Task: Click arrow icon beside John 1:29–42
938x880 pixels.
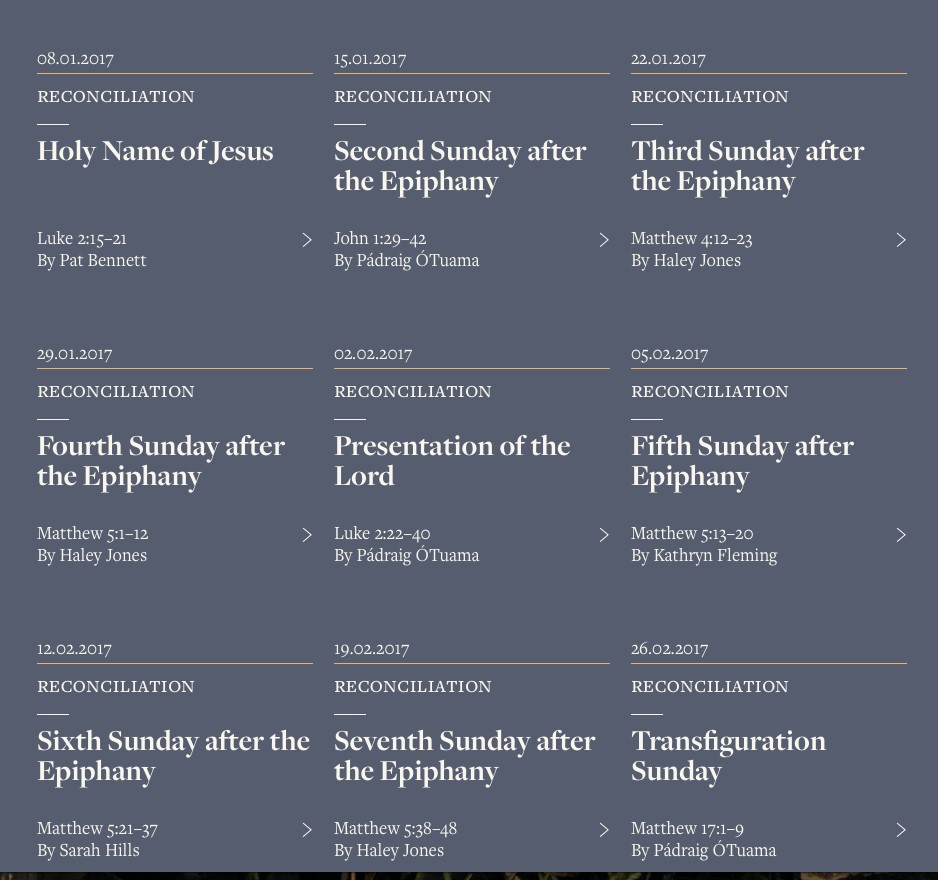Action: tap(604, 240)
